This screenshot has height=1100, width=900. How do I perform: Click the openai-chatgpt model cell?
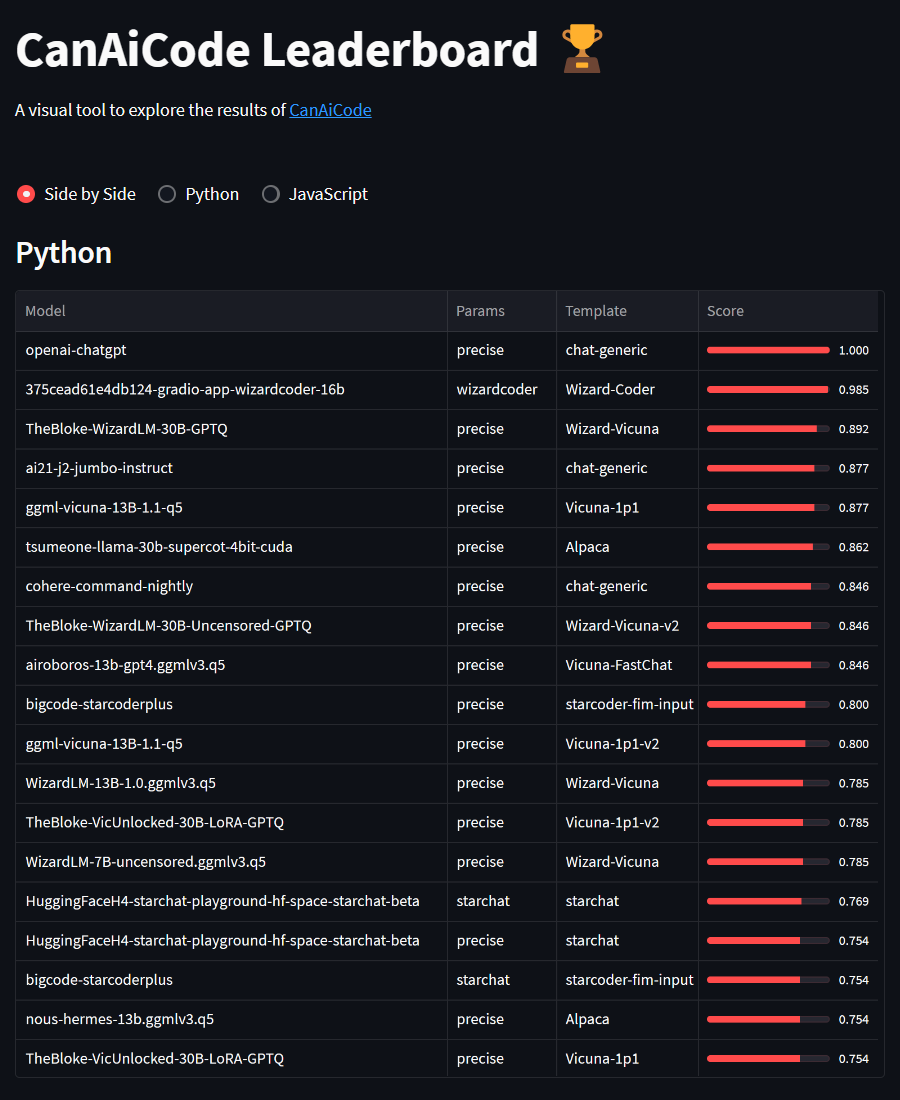pos(231,350)
